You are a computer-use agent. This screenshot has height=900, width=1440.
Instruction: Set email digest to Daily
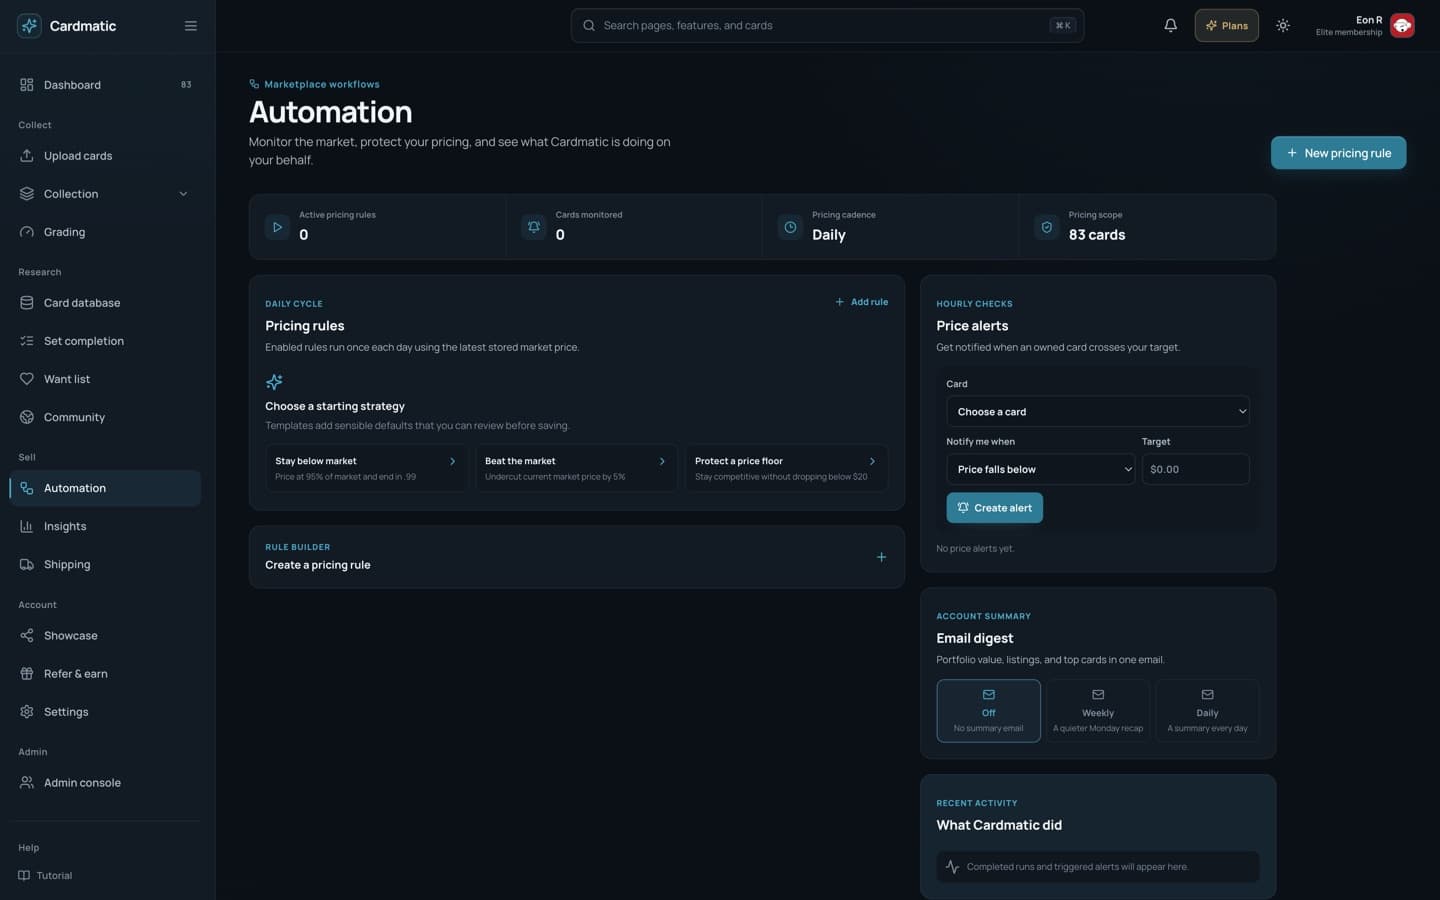1207,711
